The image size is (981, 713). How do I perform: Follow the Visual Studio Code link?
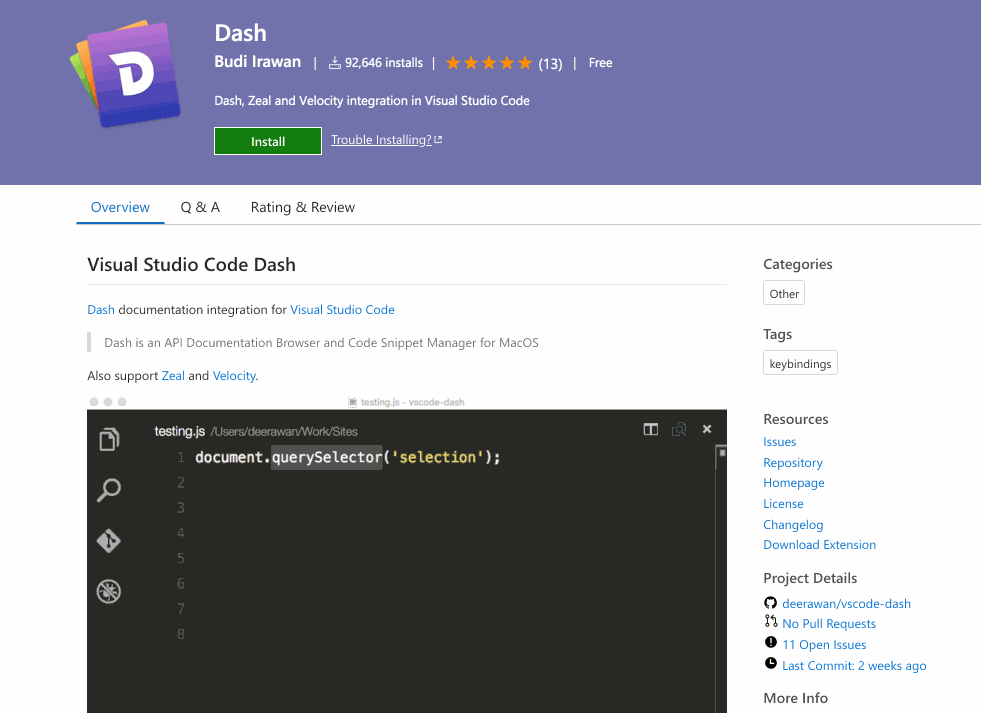tap(342, 310)
